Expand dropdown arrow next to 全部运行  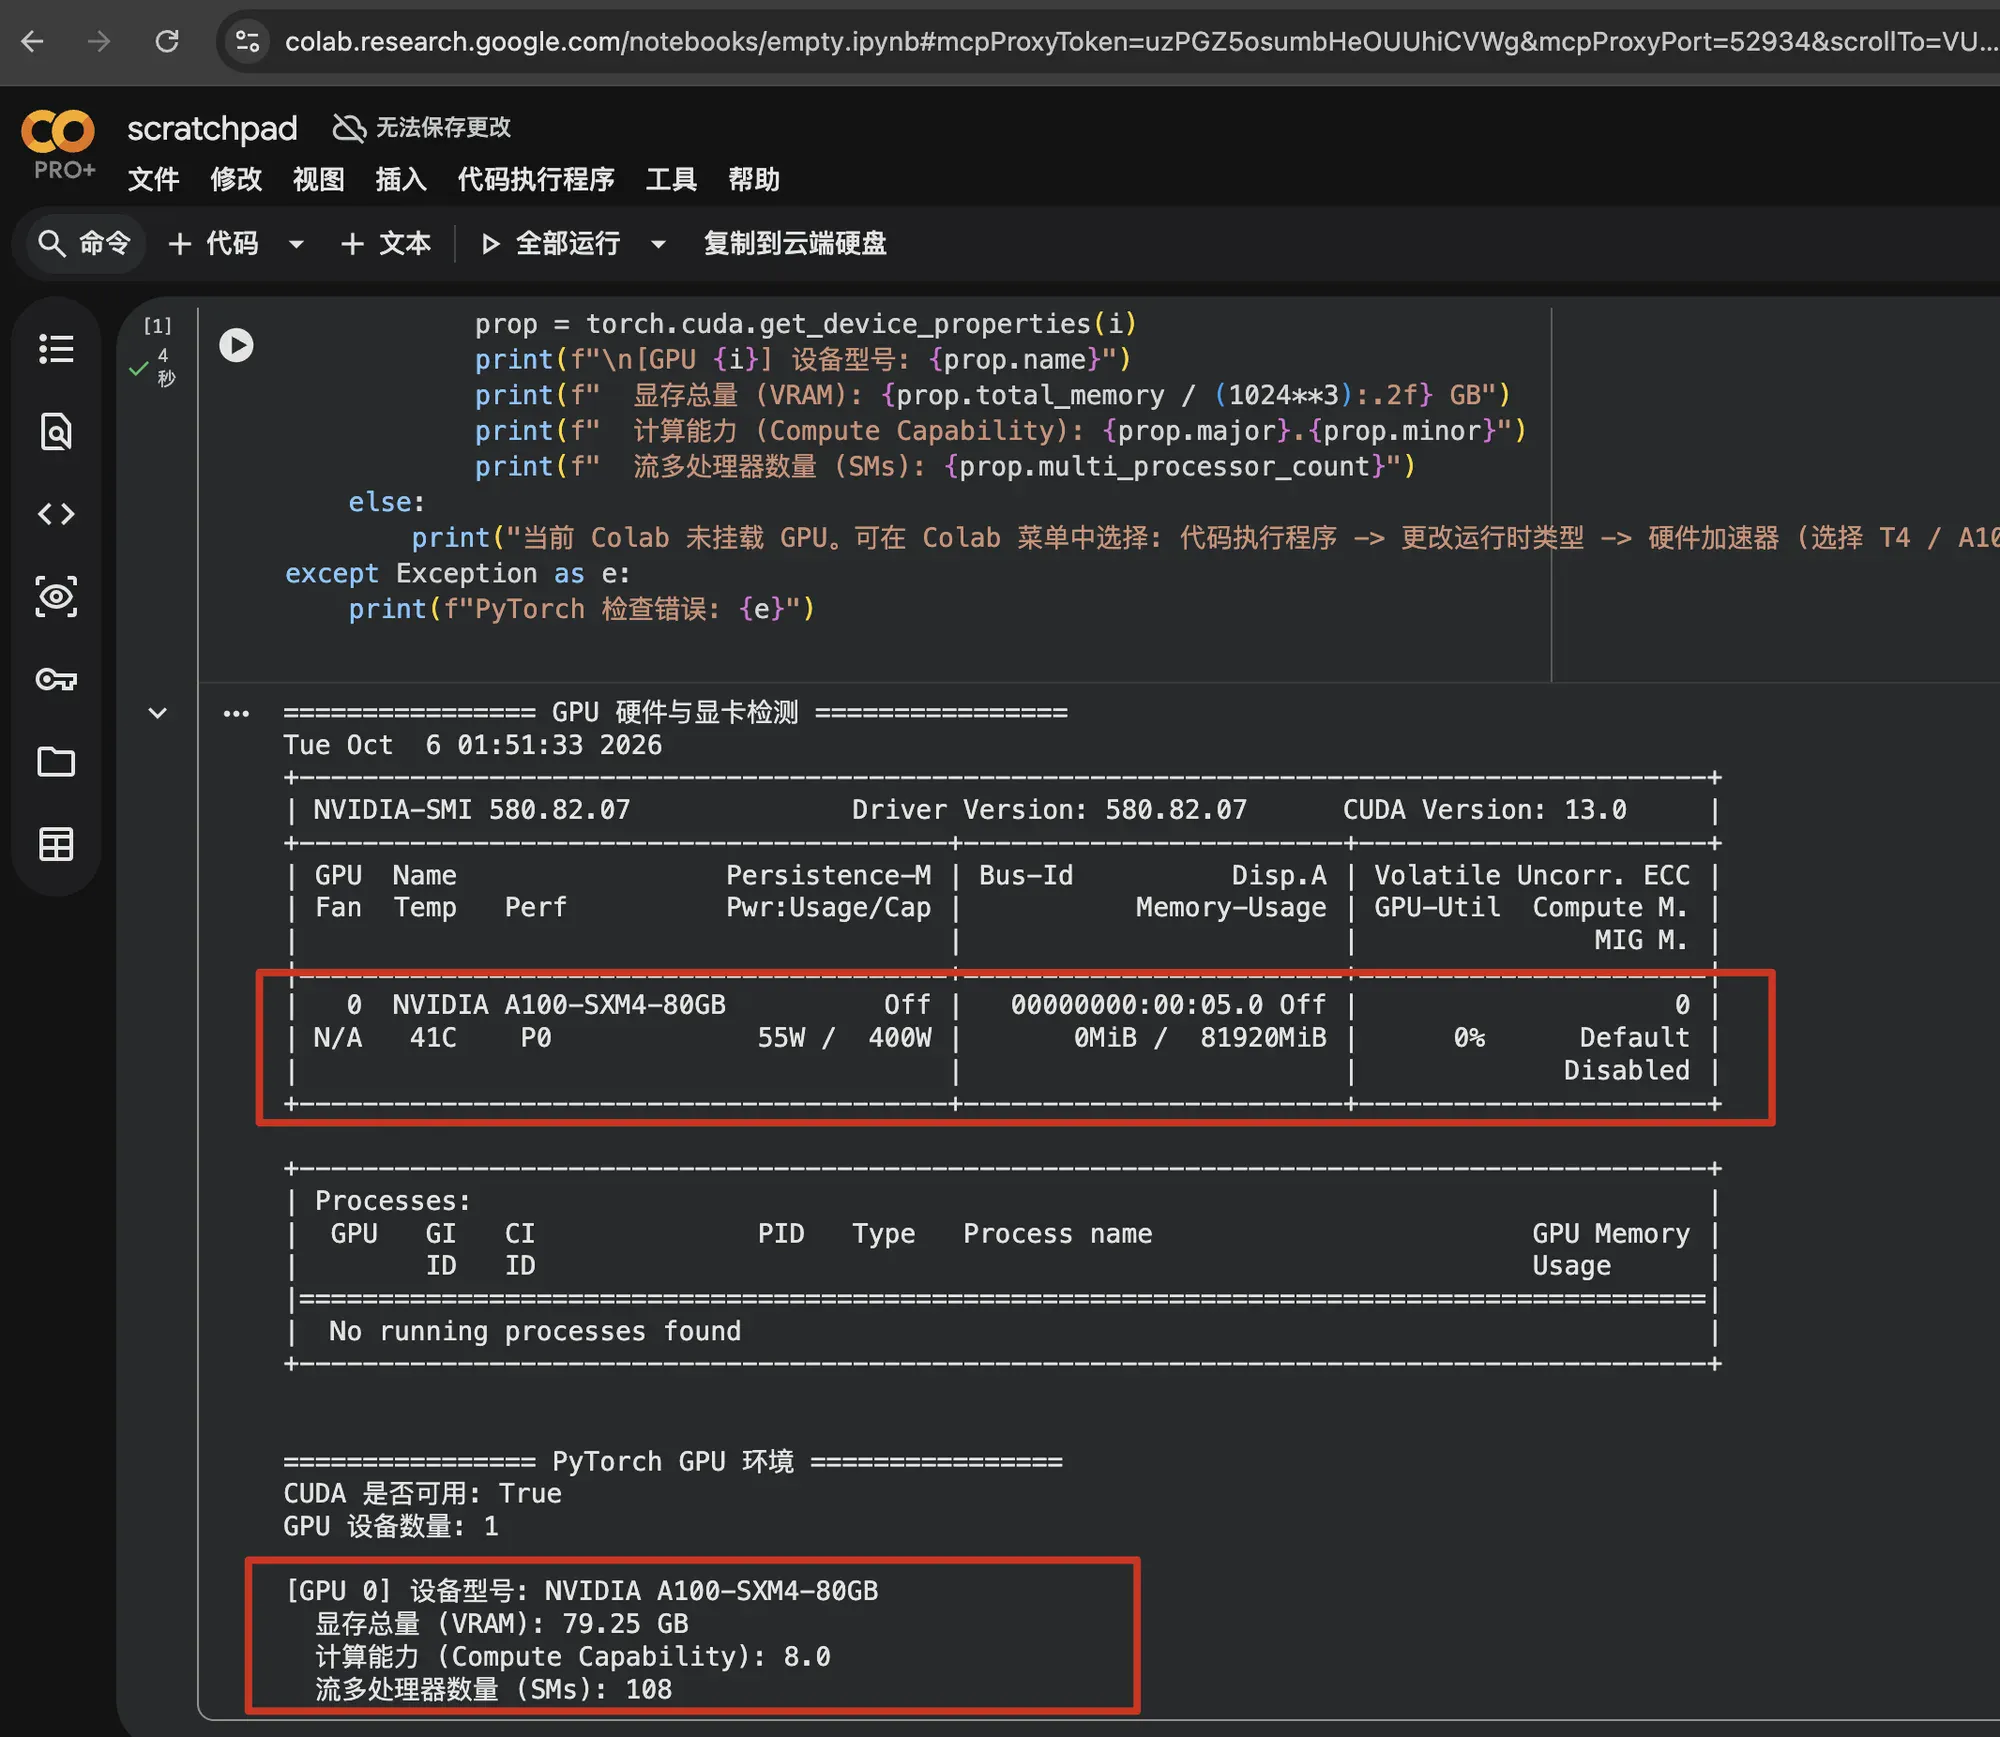658,244
